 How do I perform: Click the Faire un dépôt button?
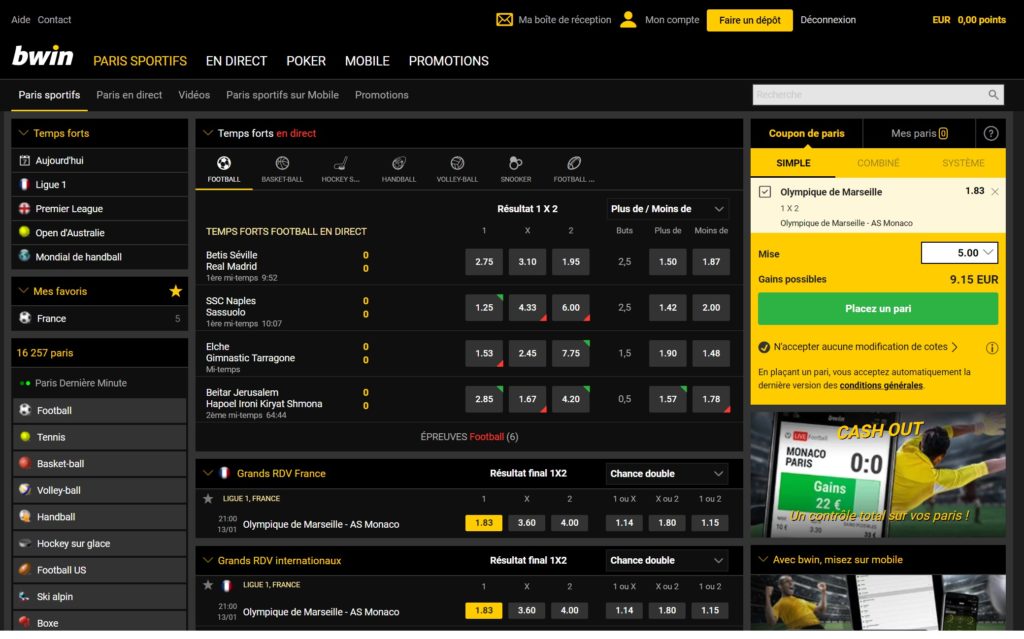tap(750, 20)
